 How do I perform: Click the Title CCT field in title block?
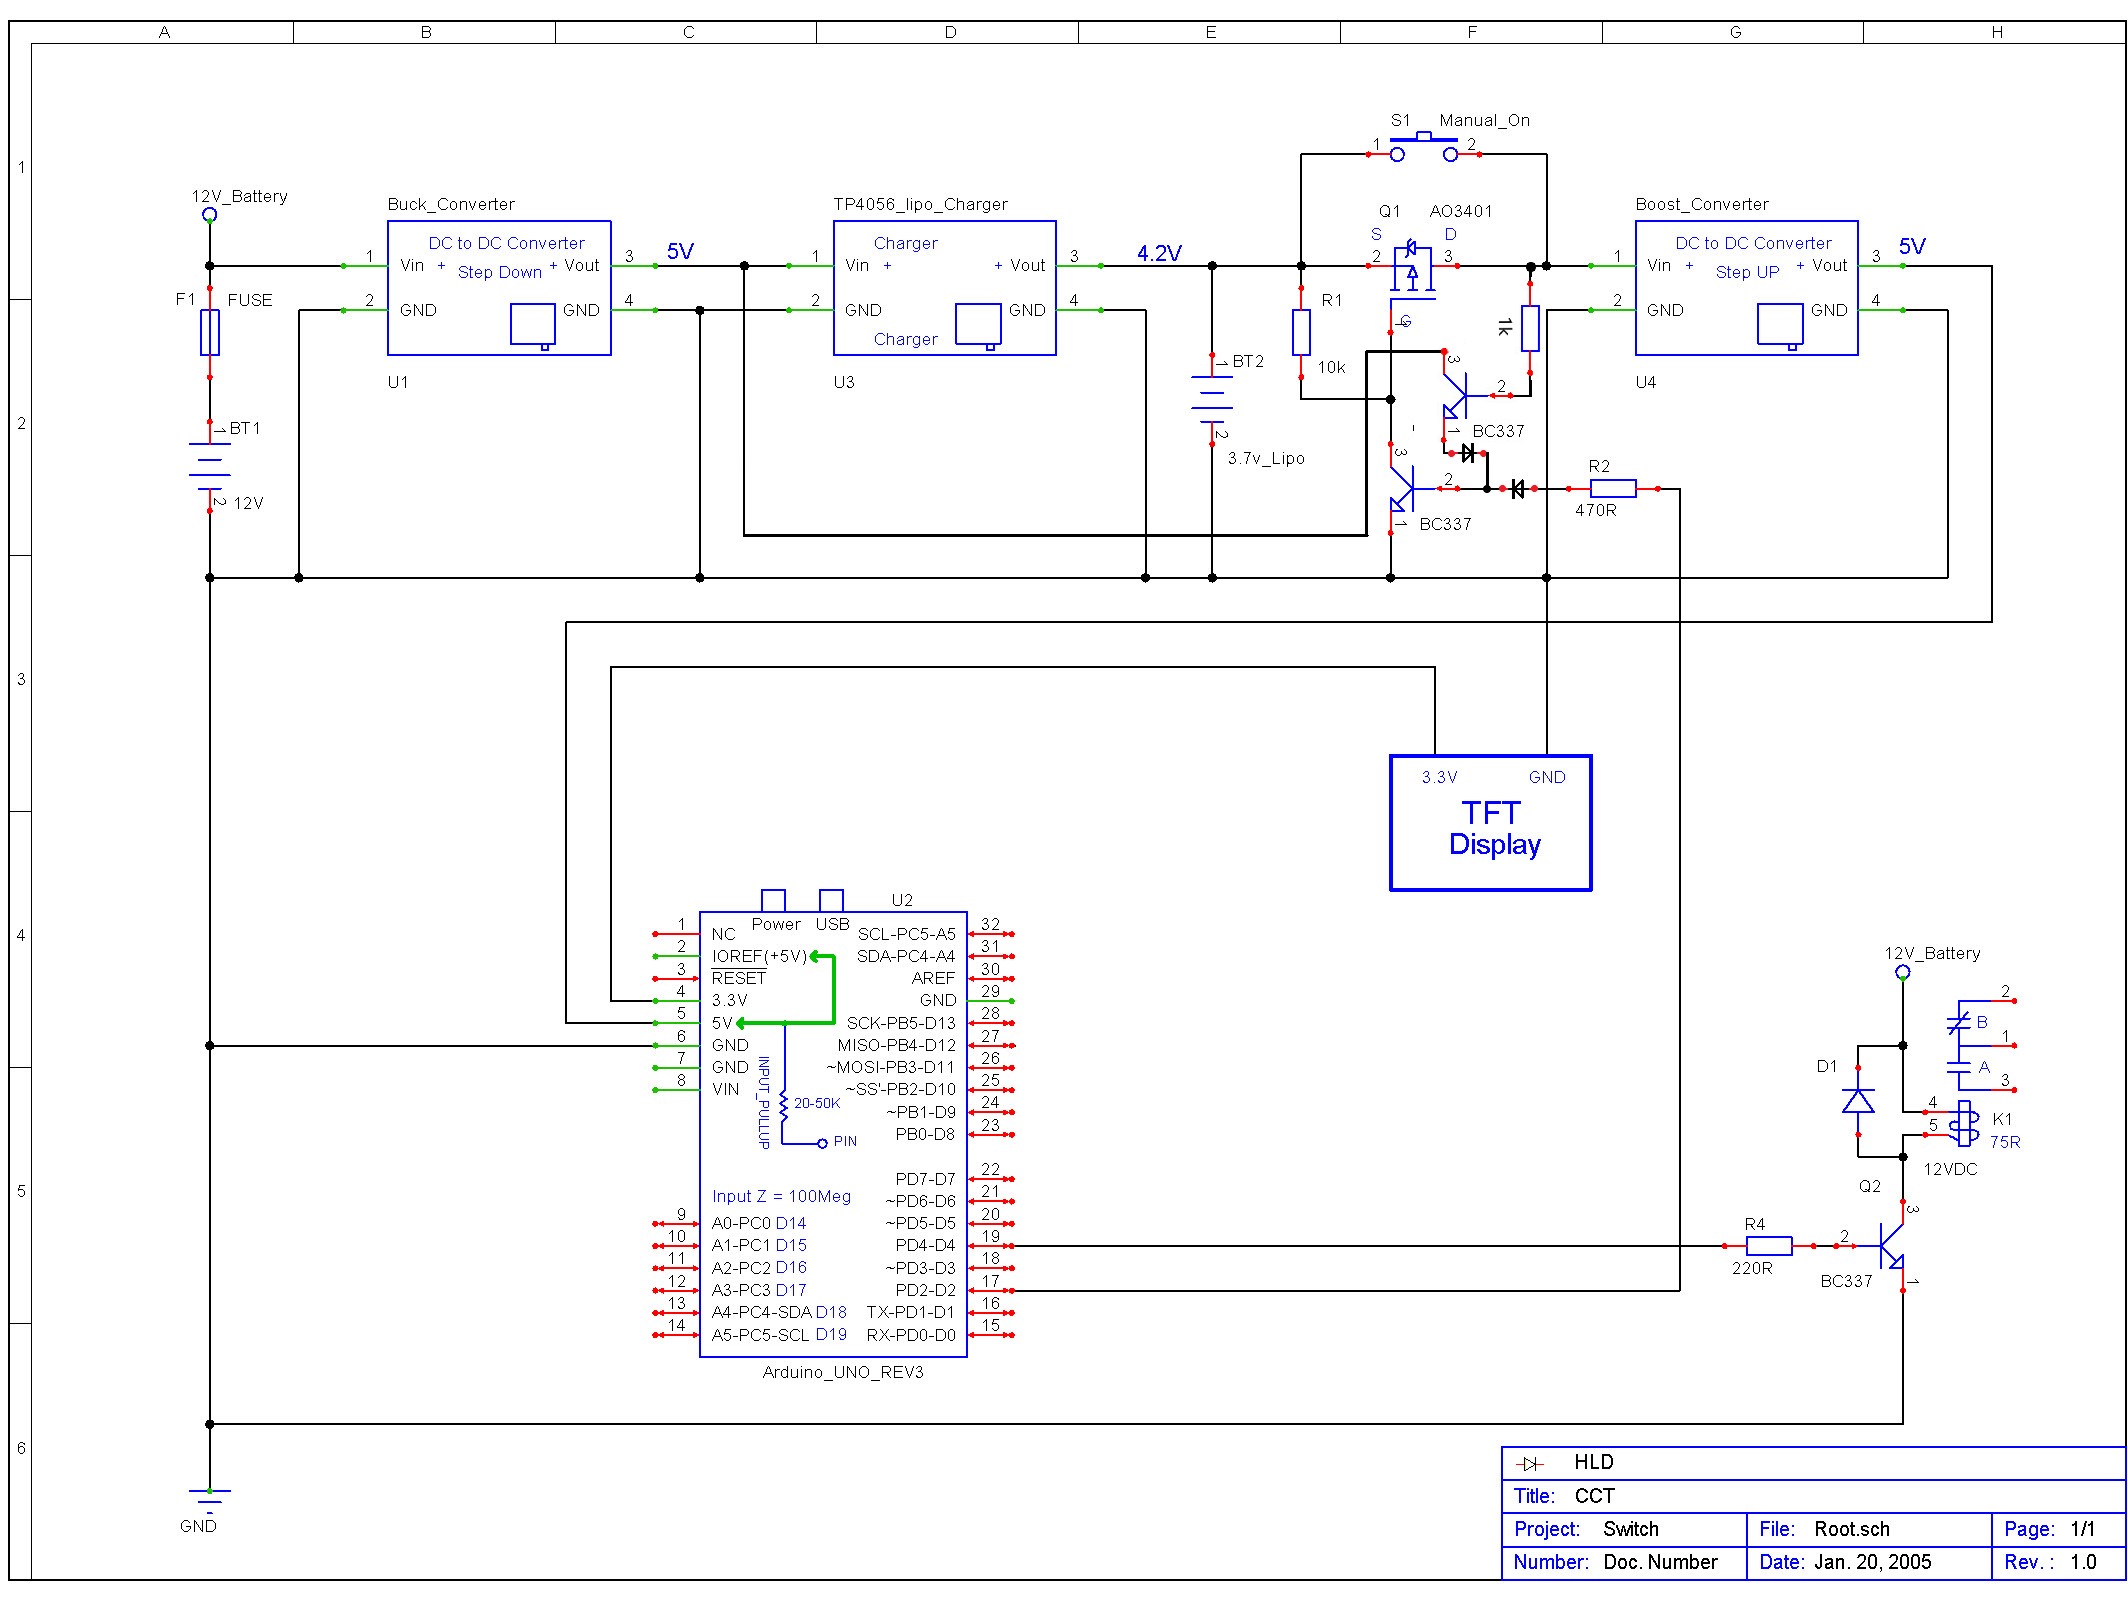(x=1594, y=1496)
